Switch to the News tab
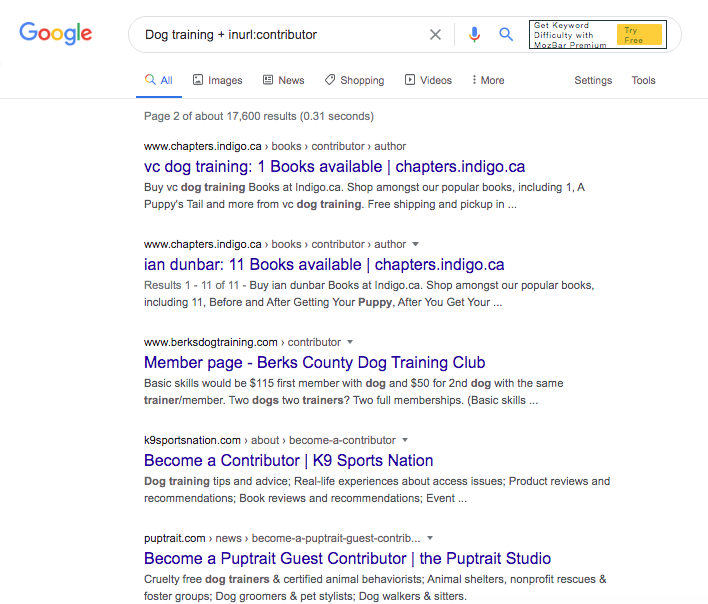The image size is (708, 604). (284, 80)
